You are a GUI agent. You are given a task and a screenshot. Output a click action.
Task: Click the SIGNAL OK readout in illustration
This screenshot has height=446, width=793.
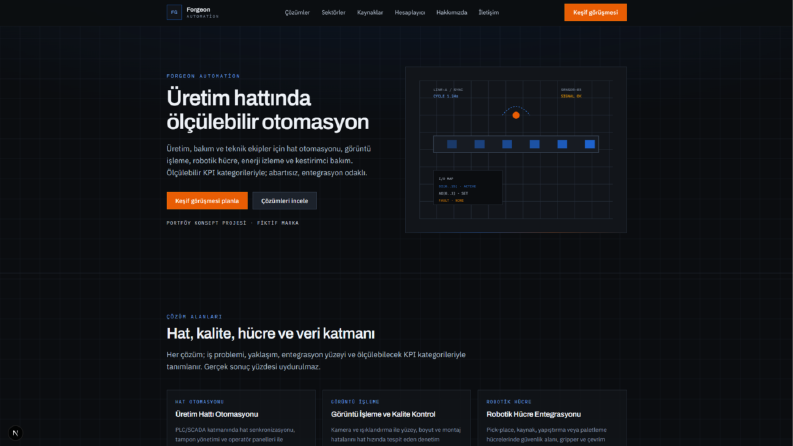click(x=571, y=96)
